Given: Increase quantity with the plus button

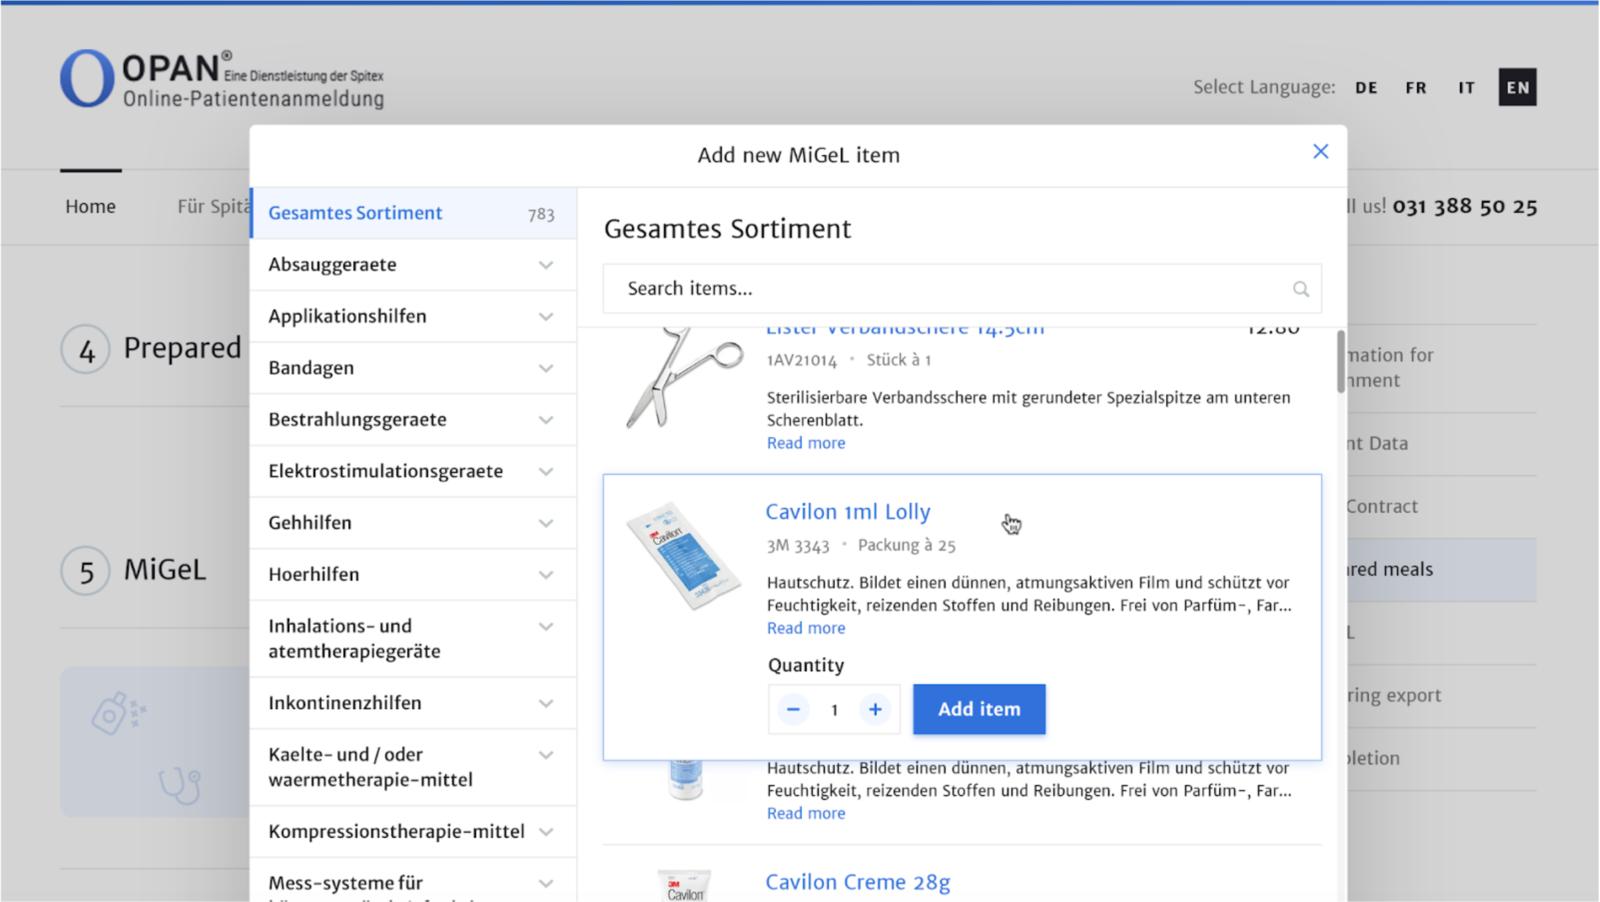Looking at the screenshot, I should coord(874,709).
